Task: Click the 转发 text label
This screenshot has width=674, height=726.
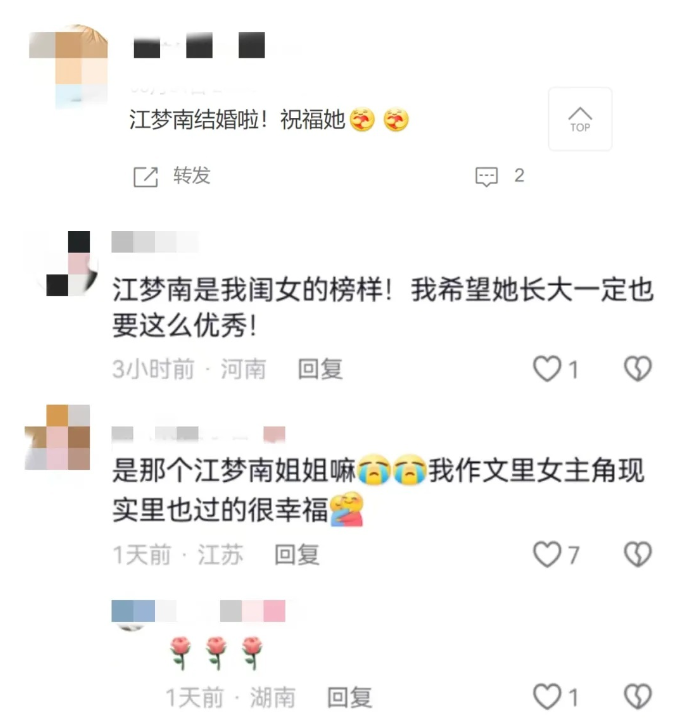Action: click(192, 176)
